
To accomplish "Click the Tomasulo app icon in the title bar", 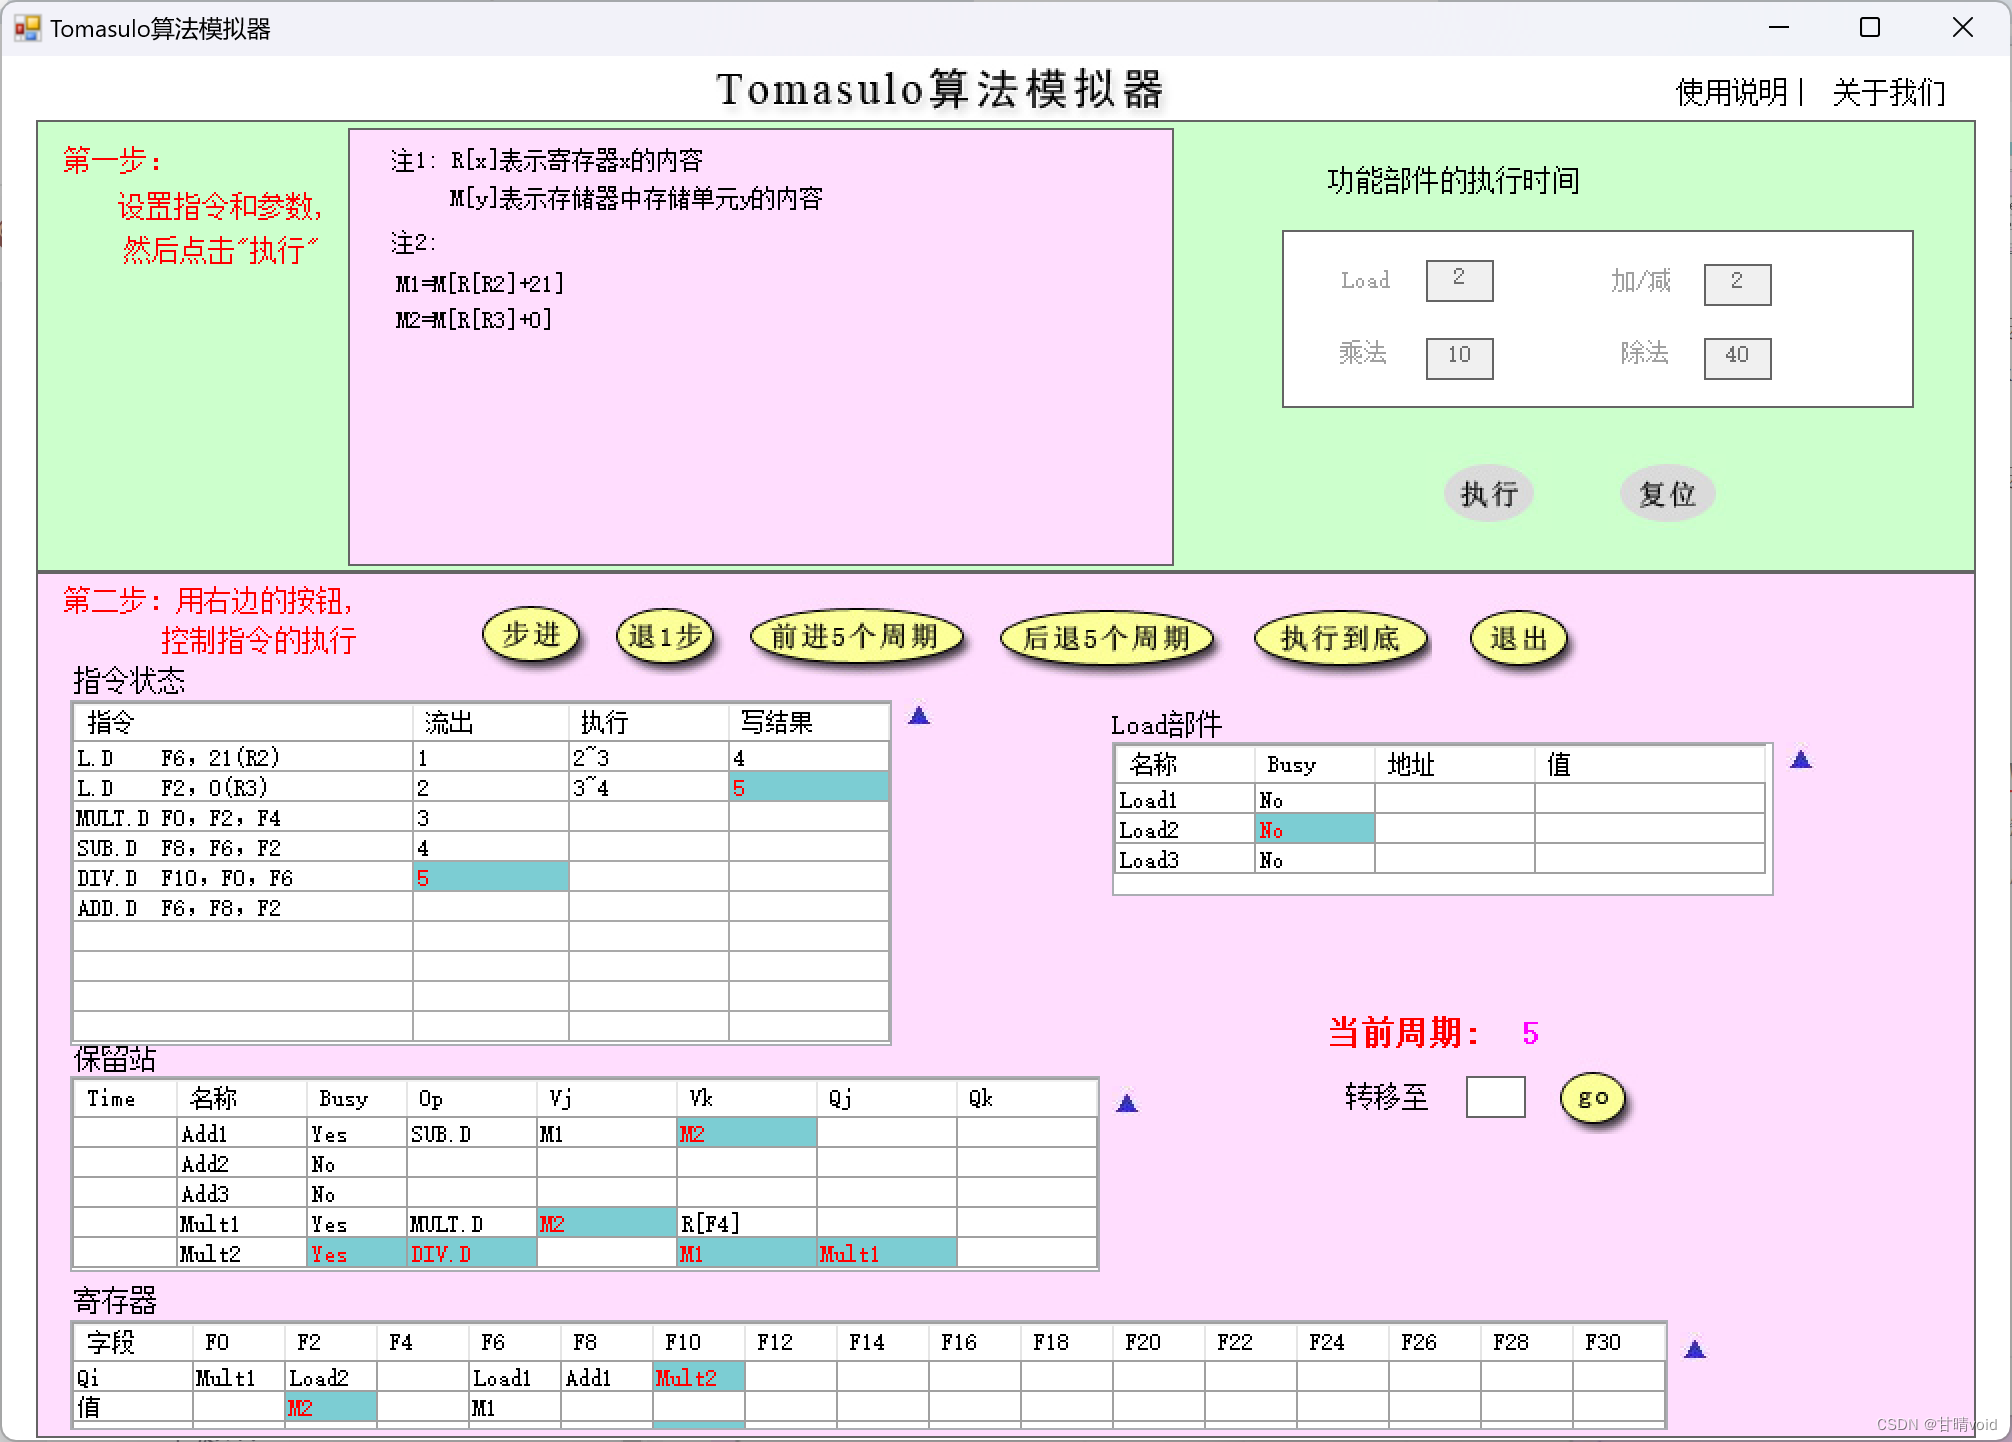I will [x=27, y=28].
